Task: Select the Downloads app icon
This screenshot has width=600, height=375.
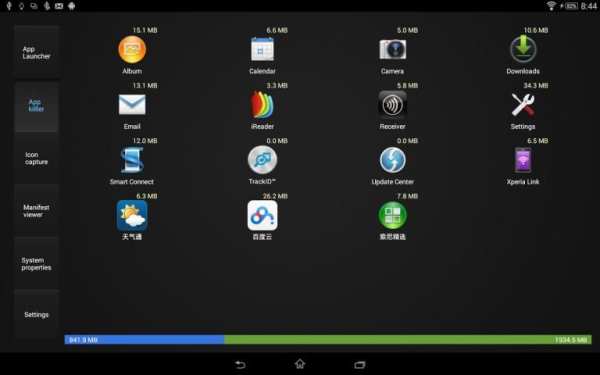Action: (523, 49)
